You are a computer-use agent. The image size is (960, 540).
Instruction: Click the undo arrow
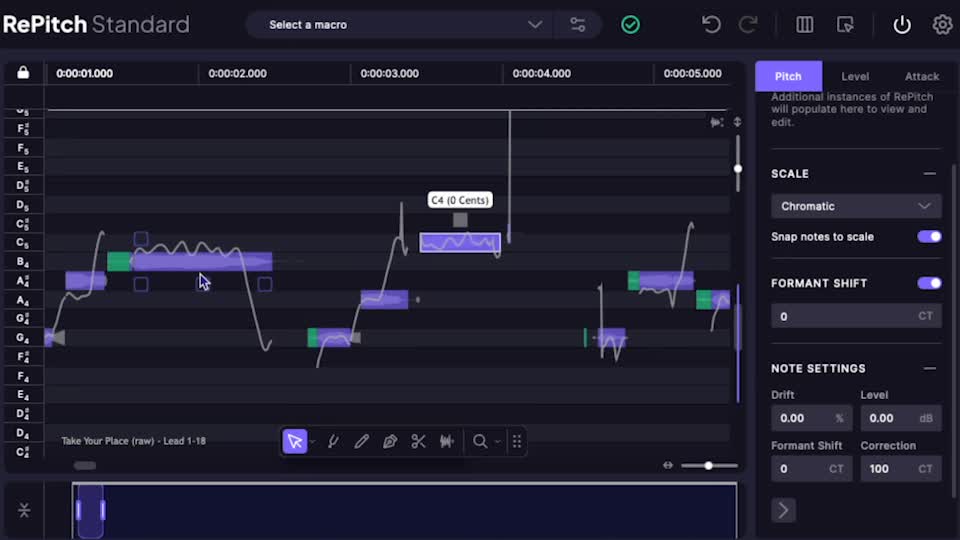click(x=711, y=25)
